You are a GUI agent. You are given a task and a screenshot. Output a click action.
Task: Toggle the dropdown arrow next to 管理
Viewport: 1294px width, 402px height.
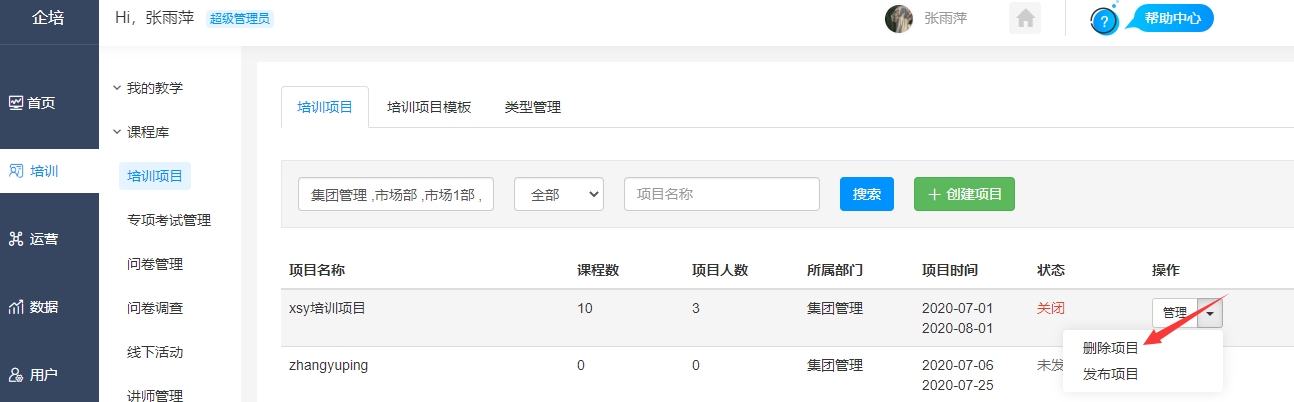pos(1209,313)
